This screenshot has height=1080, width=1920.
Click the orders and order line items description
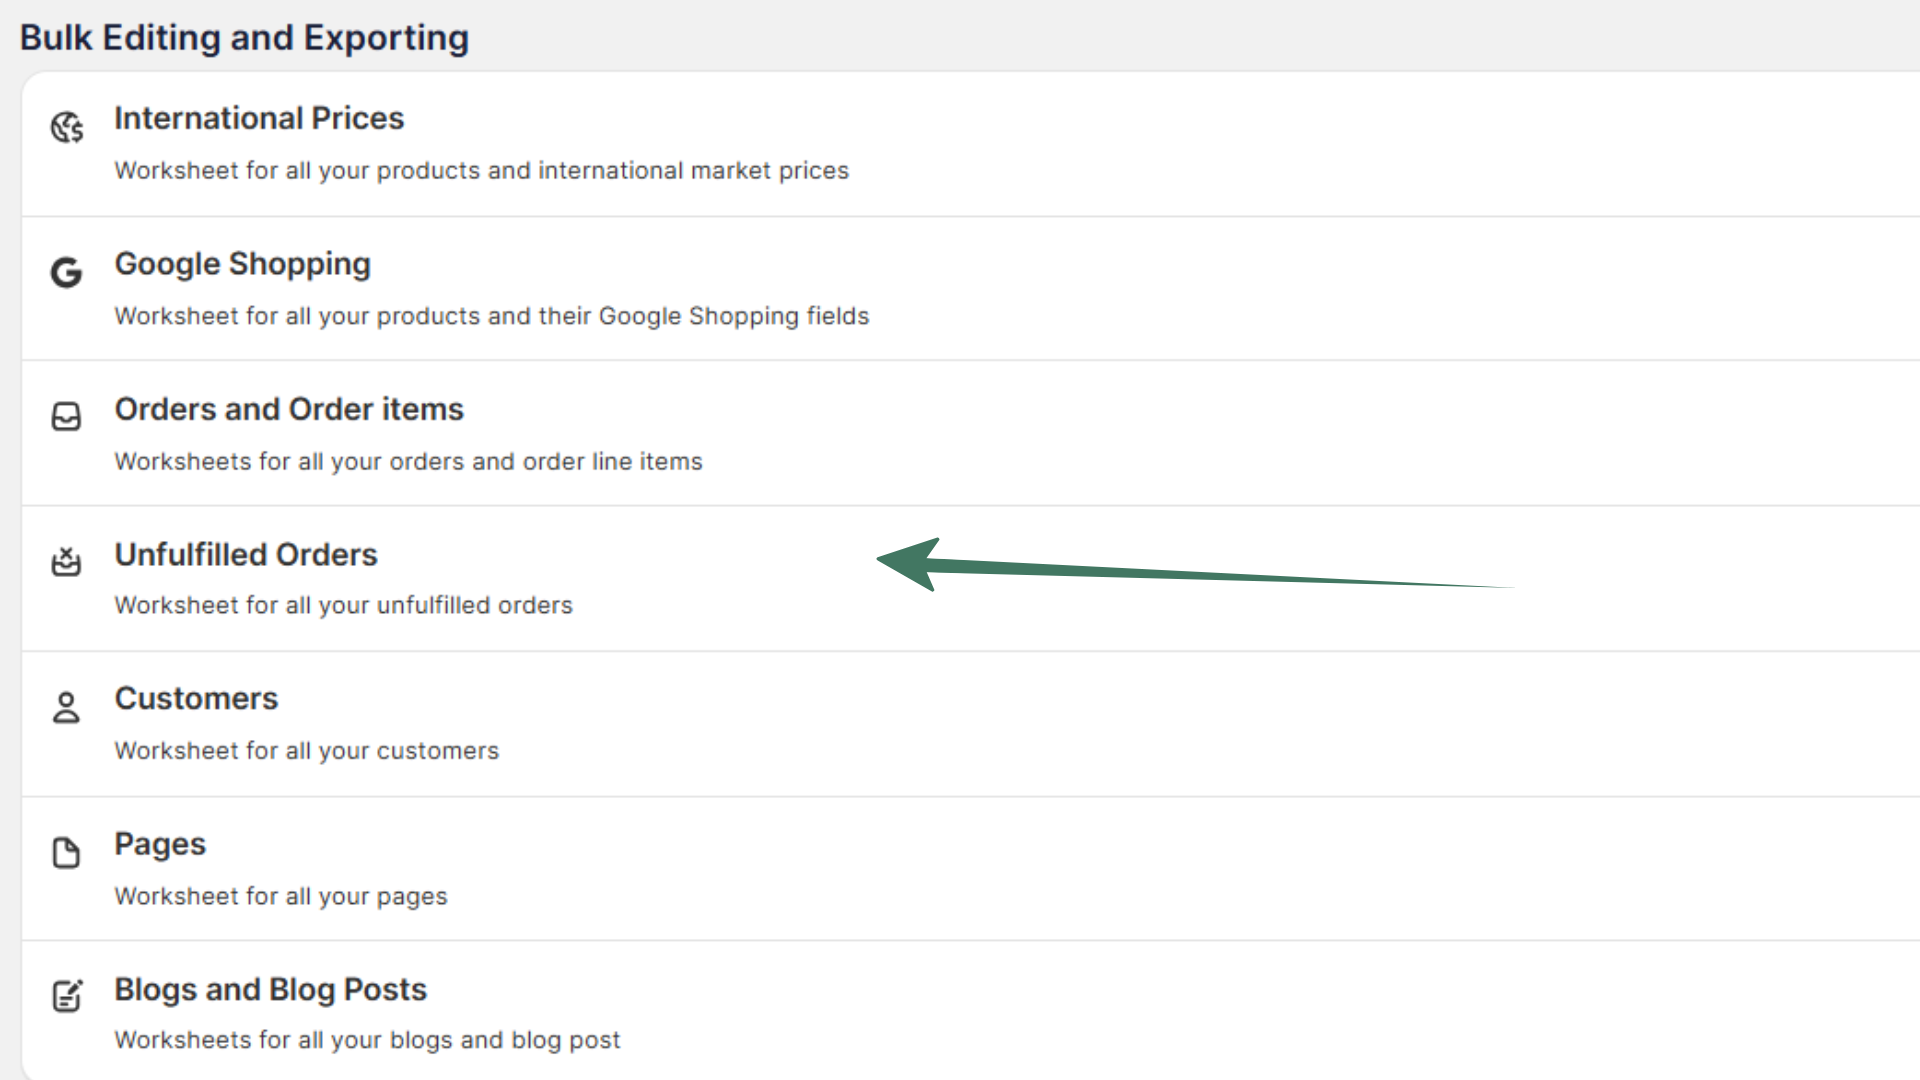408,462
